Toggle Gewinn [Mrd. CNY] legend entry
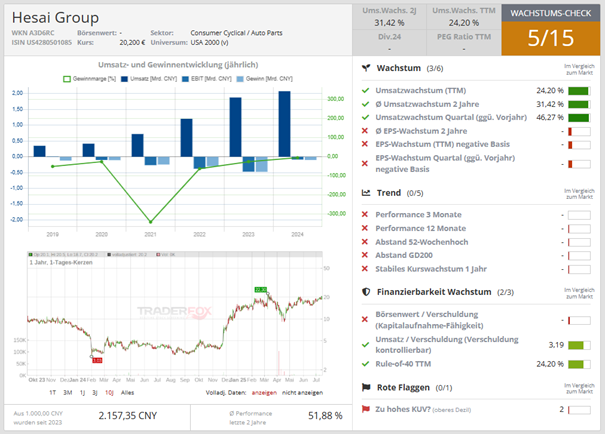The image size is (605, 434). [264, 79]
